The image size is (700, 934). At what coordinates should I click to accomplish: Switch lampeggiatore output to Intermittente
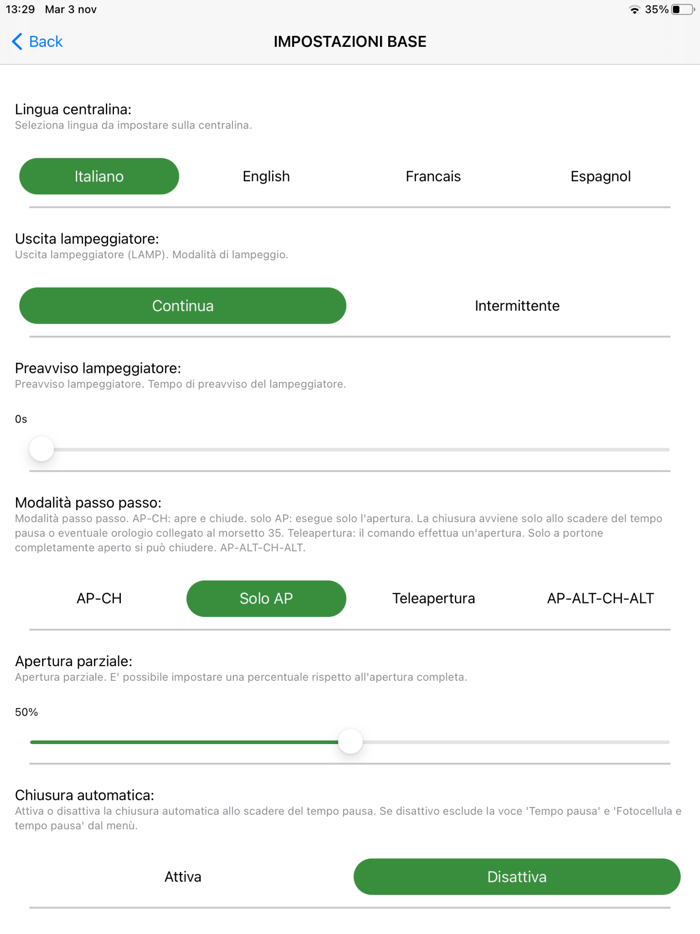(x=517, y=306)
